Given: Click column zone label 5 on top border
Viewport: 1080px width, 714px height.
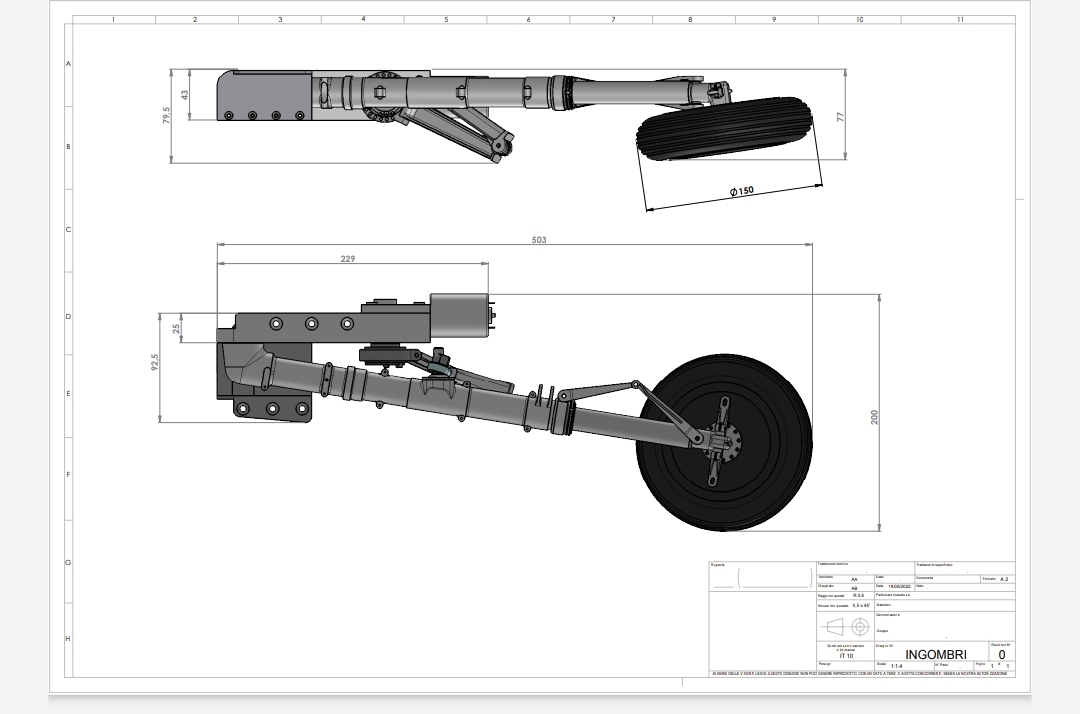Looking at the screenshot, I should click(446, 19).
